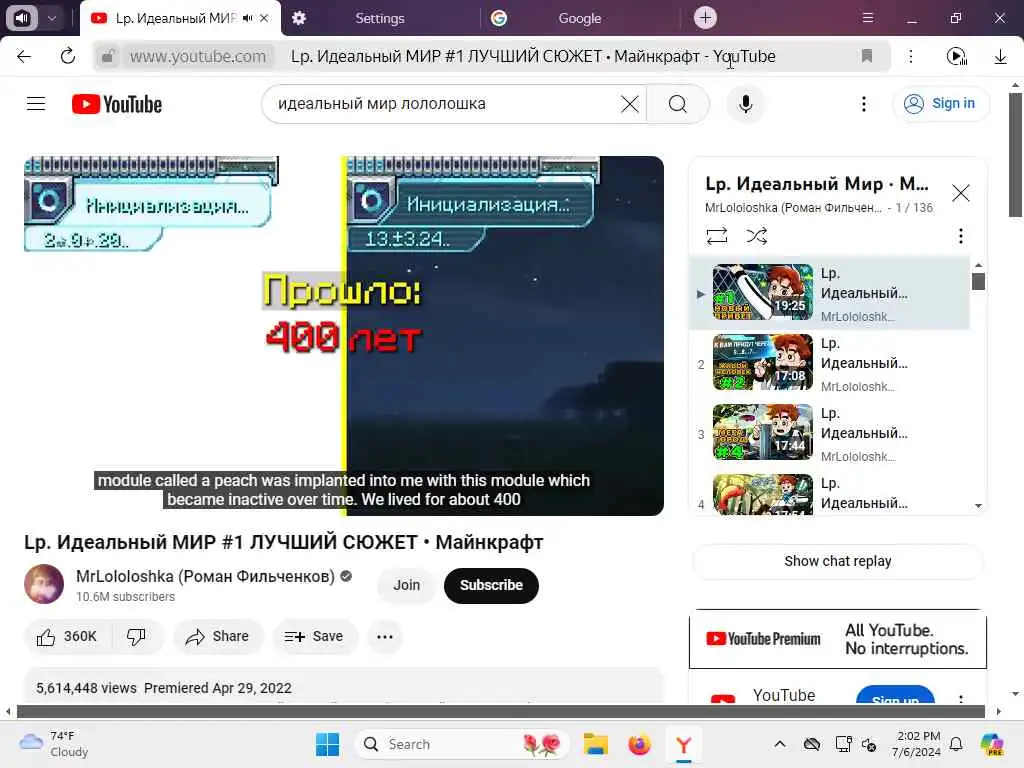Open Yandex Browser taskbar icon
1024x768 pixels.
pos(683,744)
